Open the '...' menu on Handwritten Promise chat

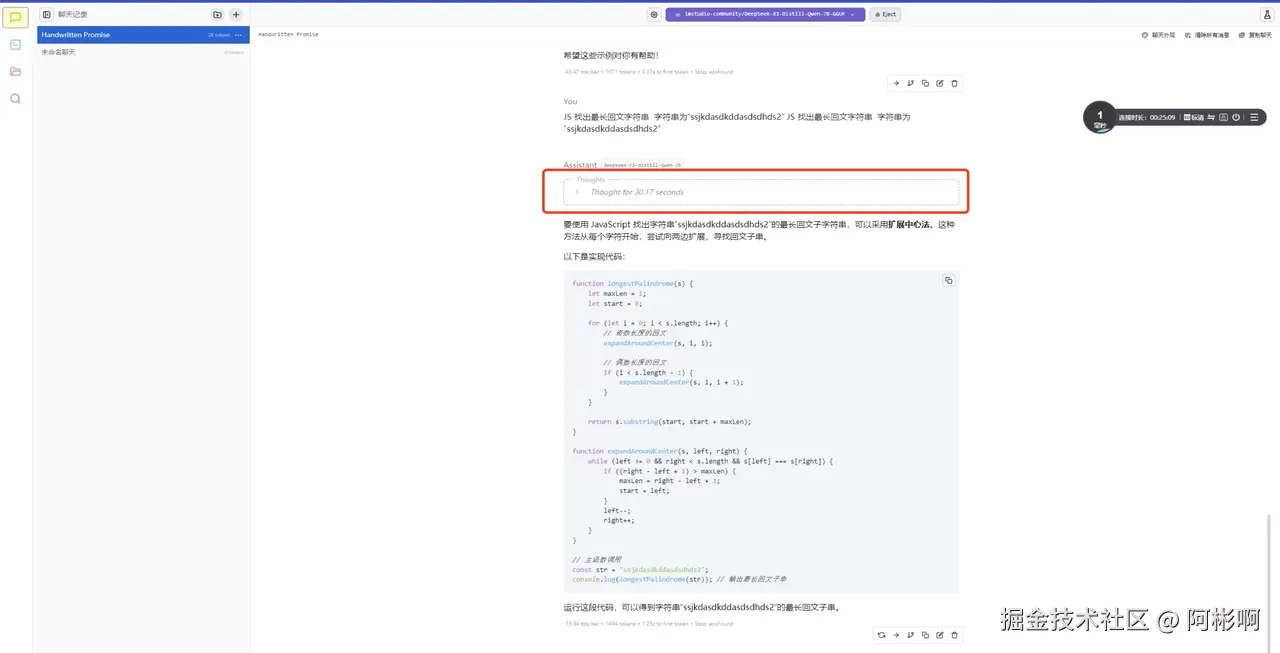click(240, 34)
